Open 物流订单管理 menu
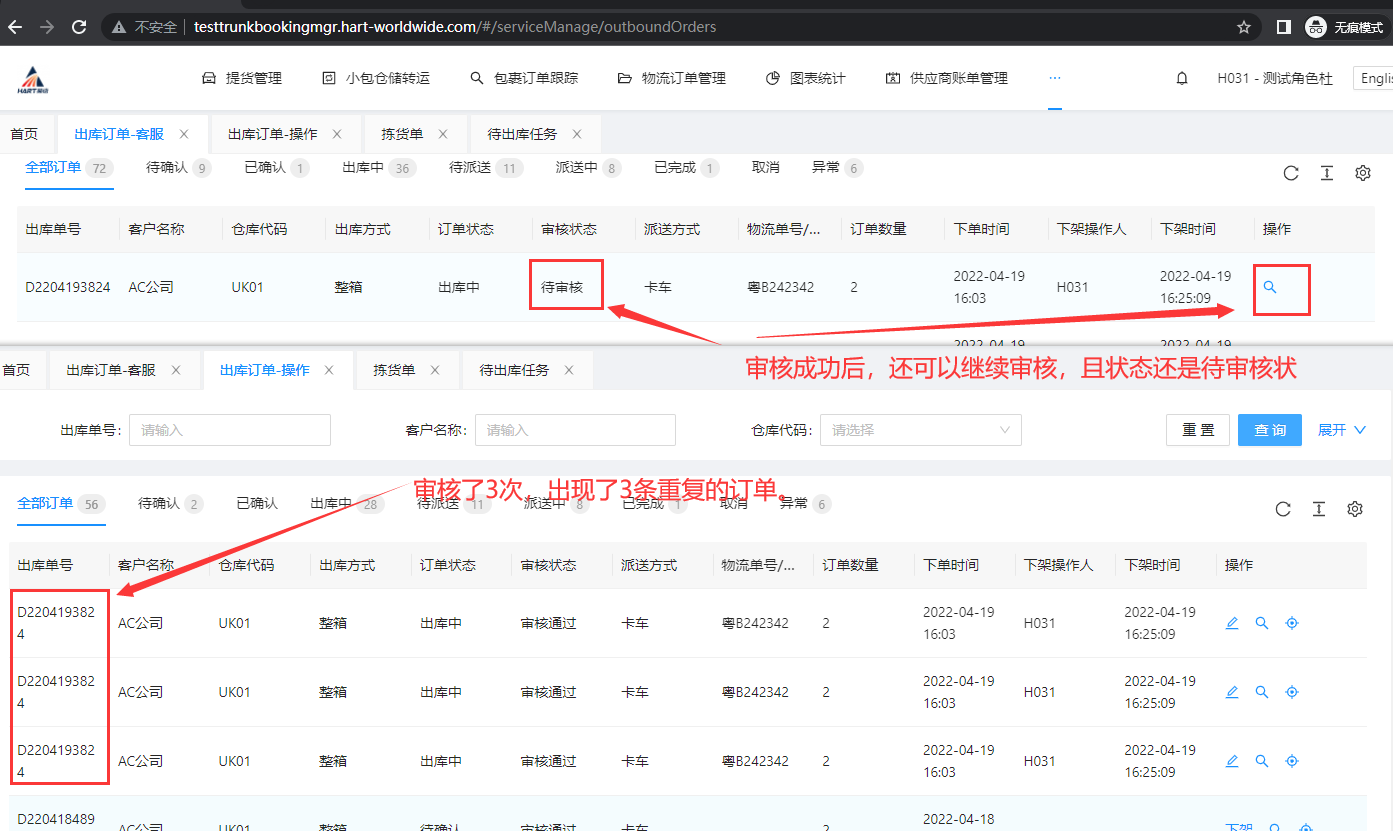 (672, 78)
